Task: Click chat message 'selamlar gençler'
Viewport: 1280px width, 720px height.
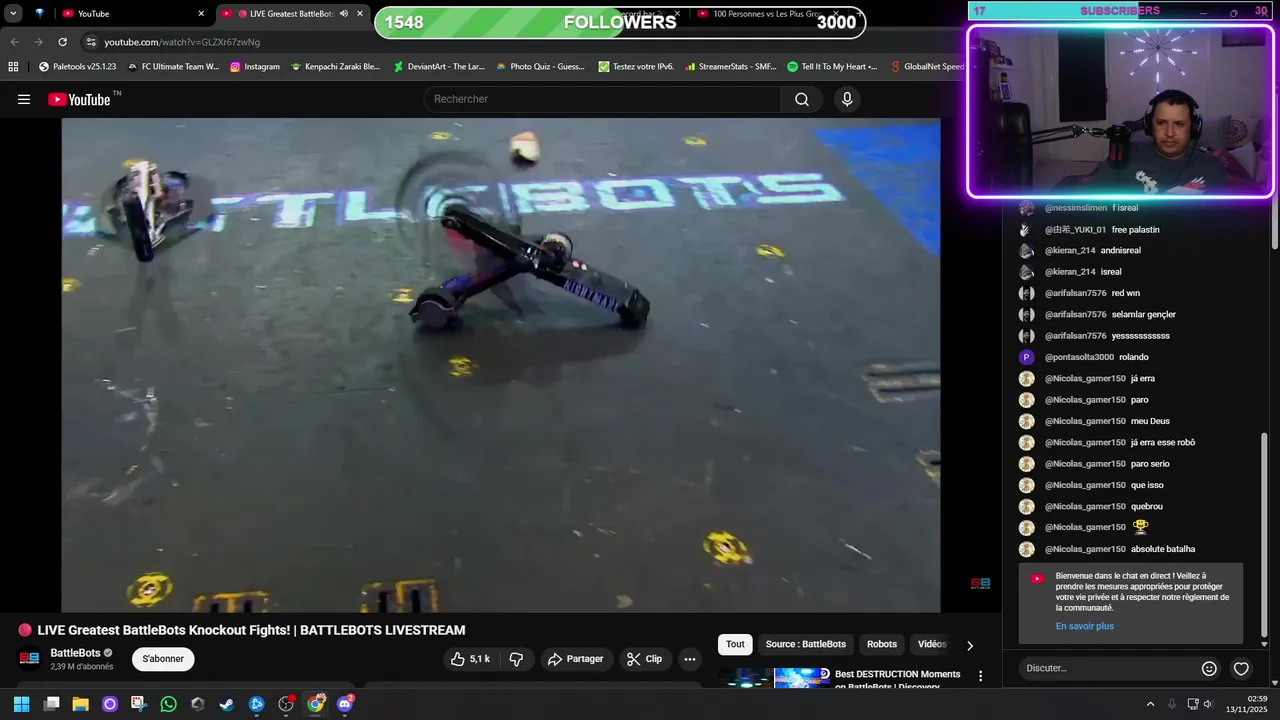Action: click(1143, 314)
